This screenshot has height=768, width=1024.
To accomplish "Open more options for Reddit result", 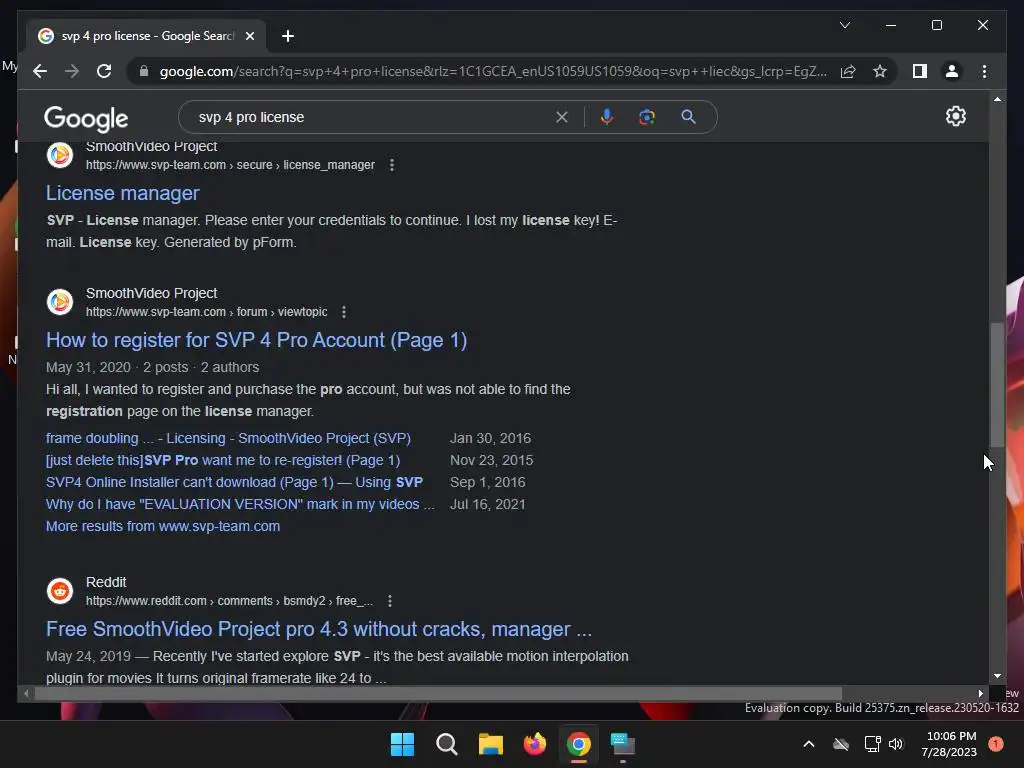I will pos(390,601).
